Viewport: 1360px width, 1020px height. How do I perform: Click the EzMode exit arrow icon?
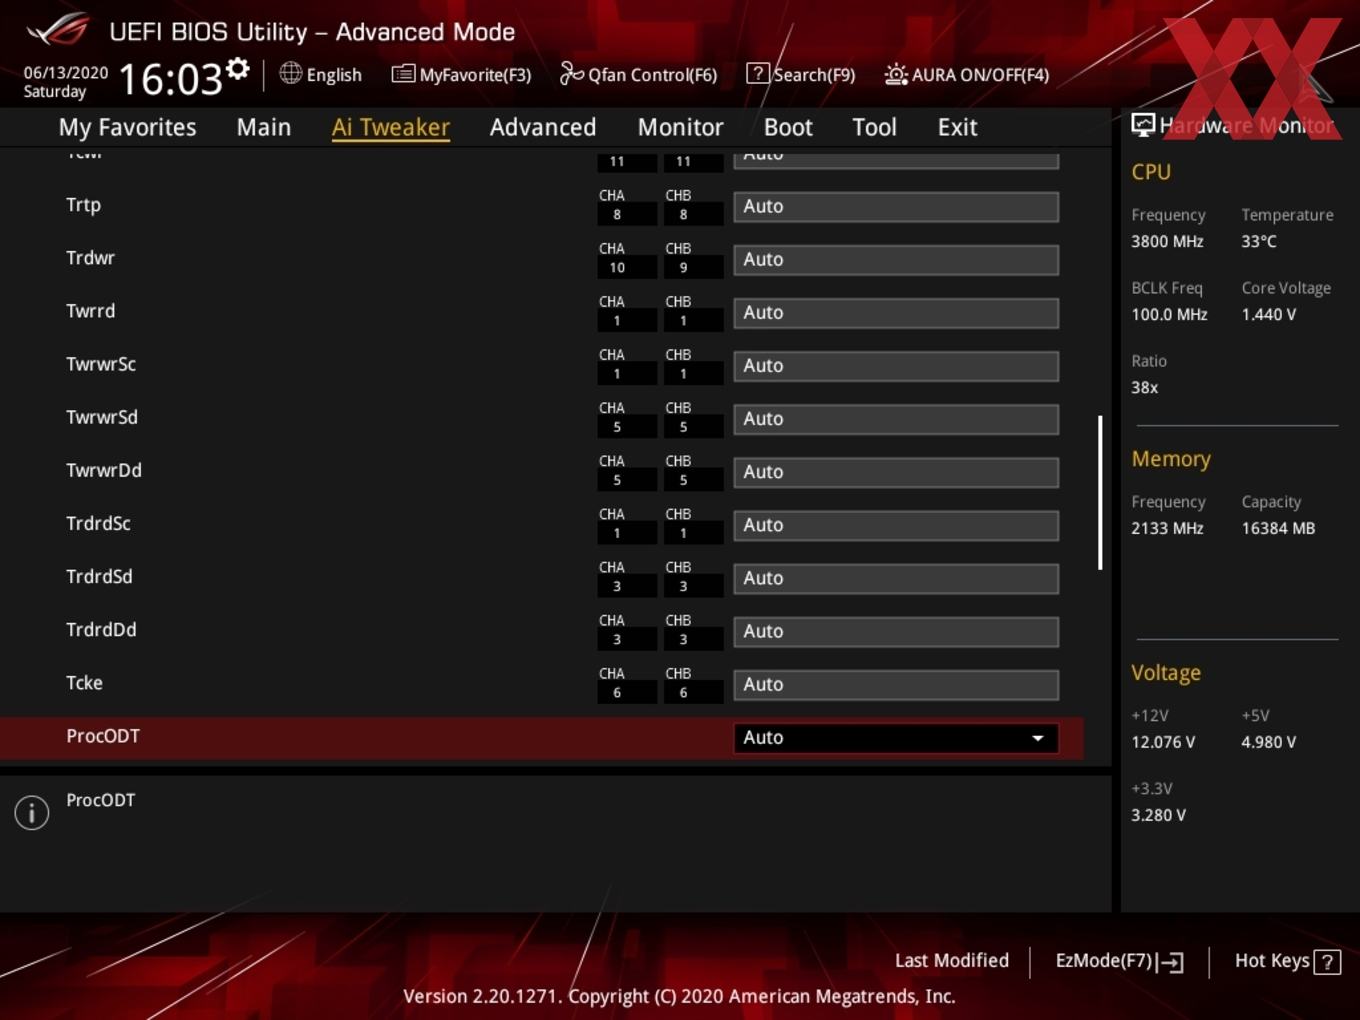[1171, 962]
